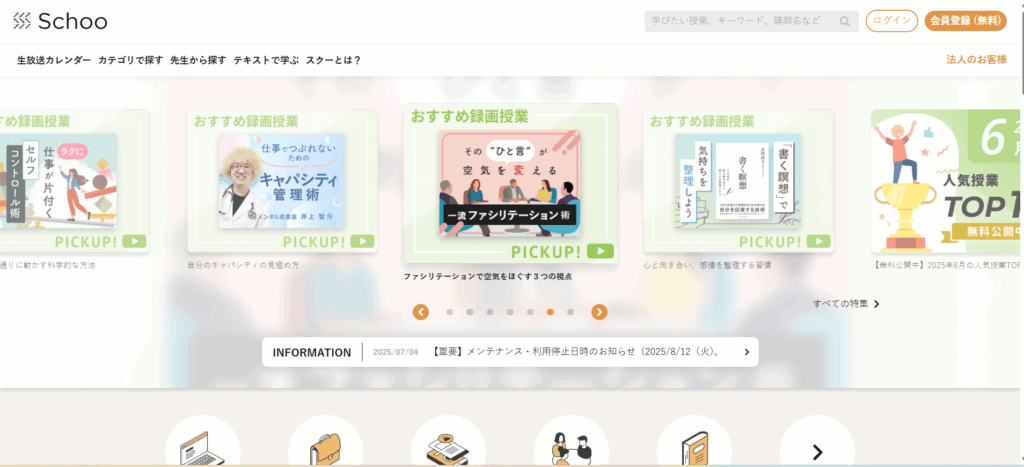Click the book category icon
This screenshot has height=467, width=1024.
(694, 442)
